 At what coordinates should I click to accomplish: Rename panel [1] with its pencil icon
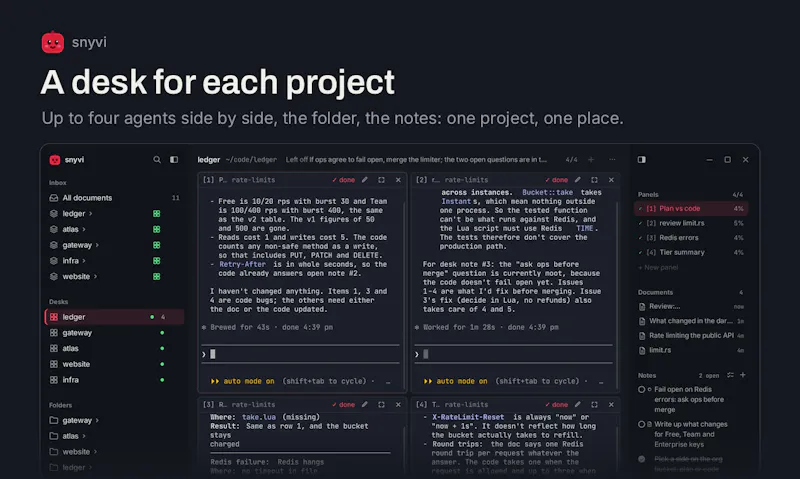pyautogui.click(x=364, y=180)
